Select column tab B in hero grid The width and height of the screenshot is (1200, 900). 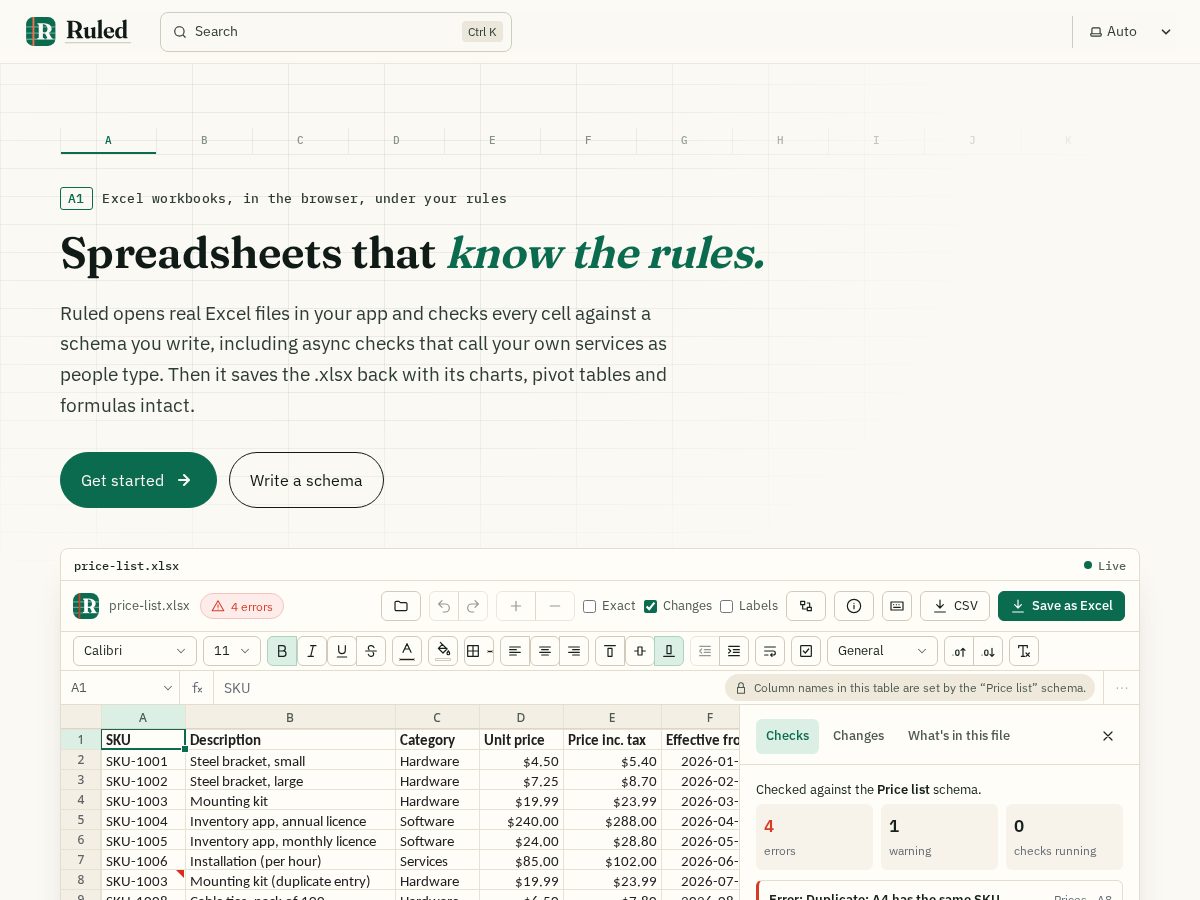(204, 140)
